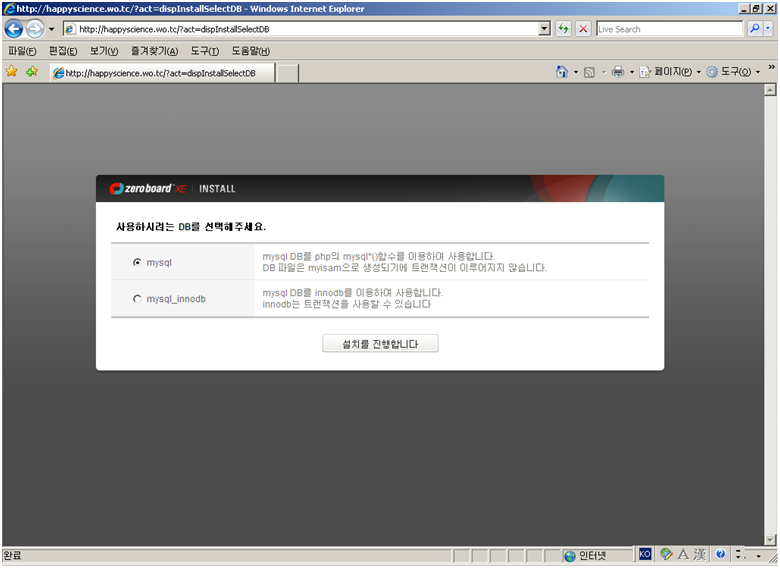Click the vertical scrollbar down arrow
Screen dimensions: 780x568
770,540
